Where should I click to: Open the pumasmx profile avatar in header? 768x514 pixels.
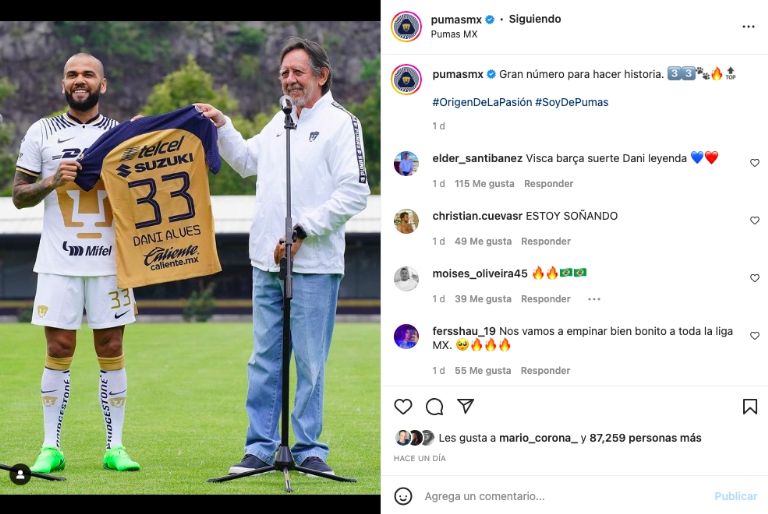click(x=406, y=26)
